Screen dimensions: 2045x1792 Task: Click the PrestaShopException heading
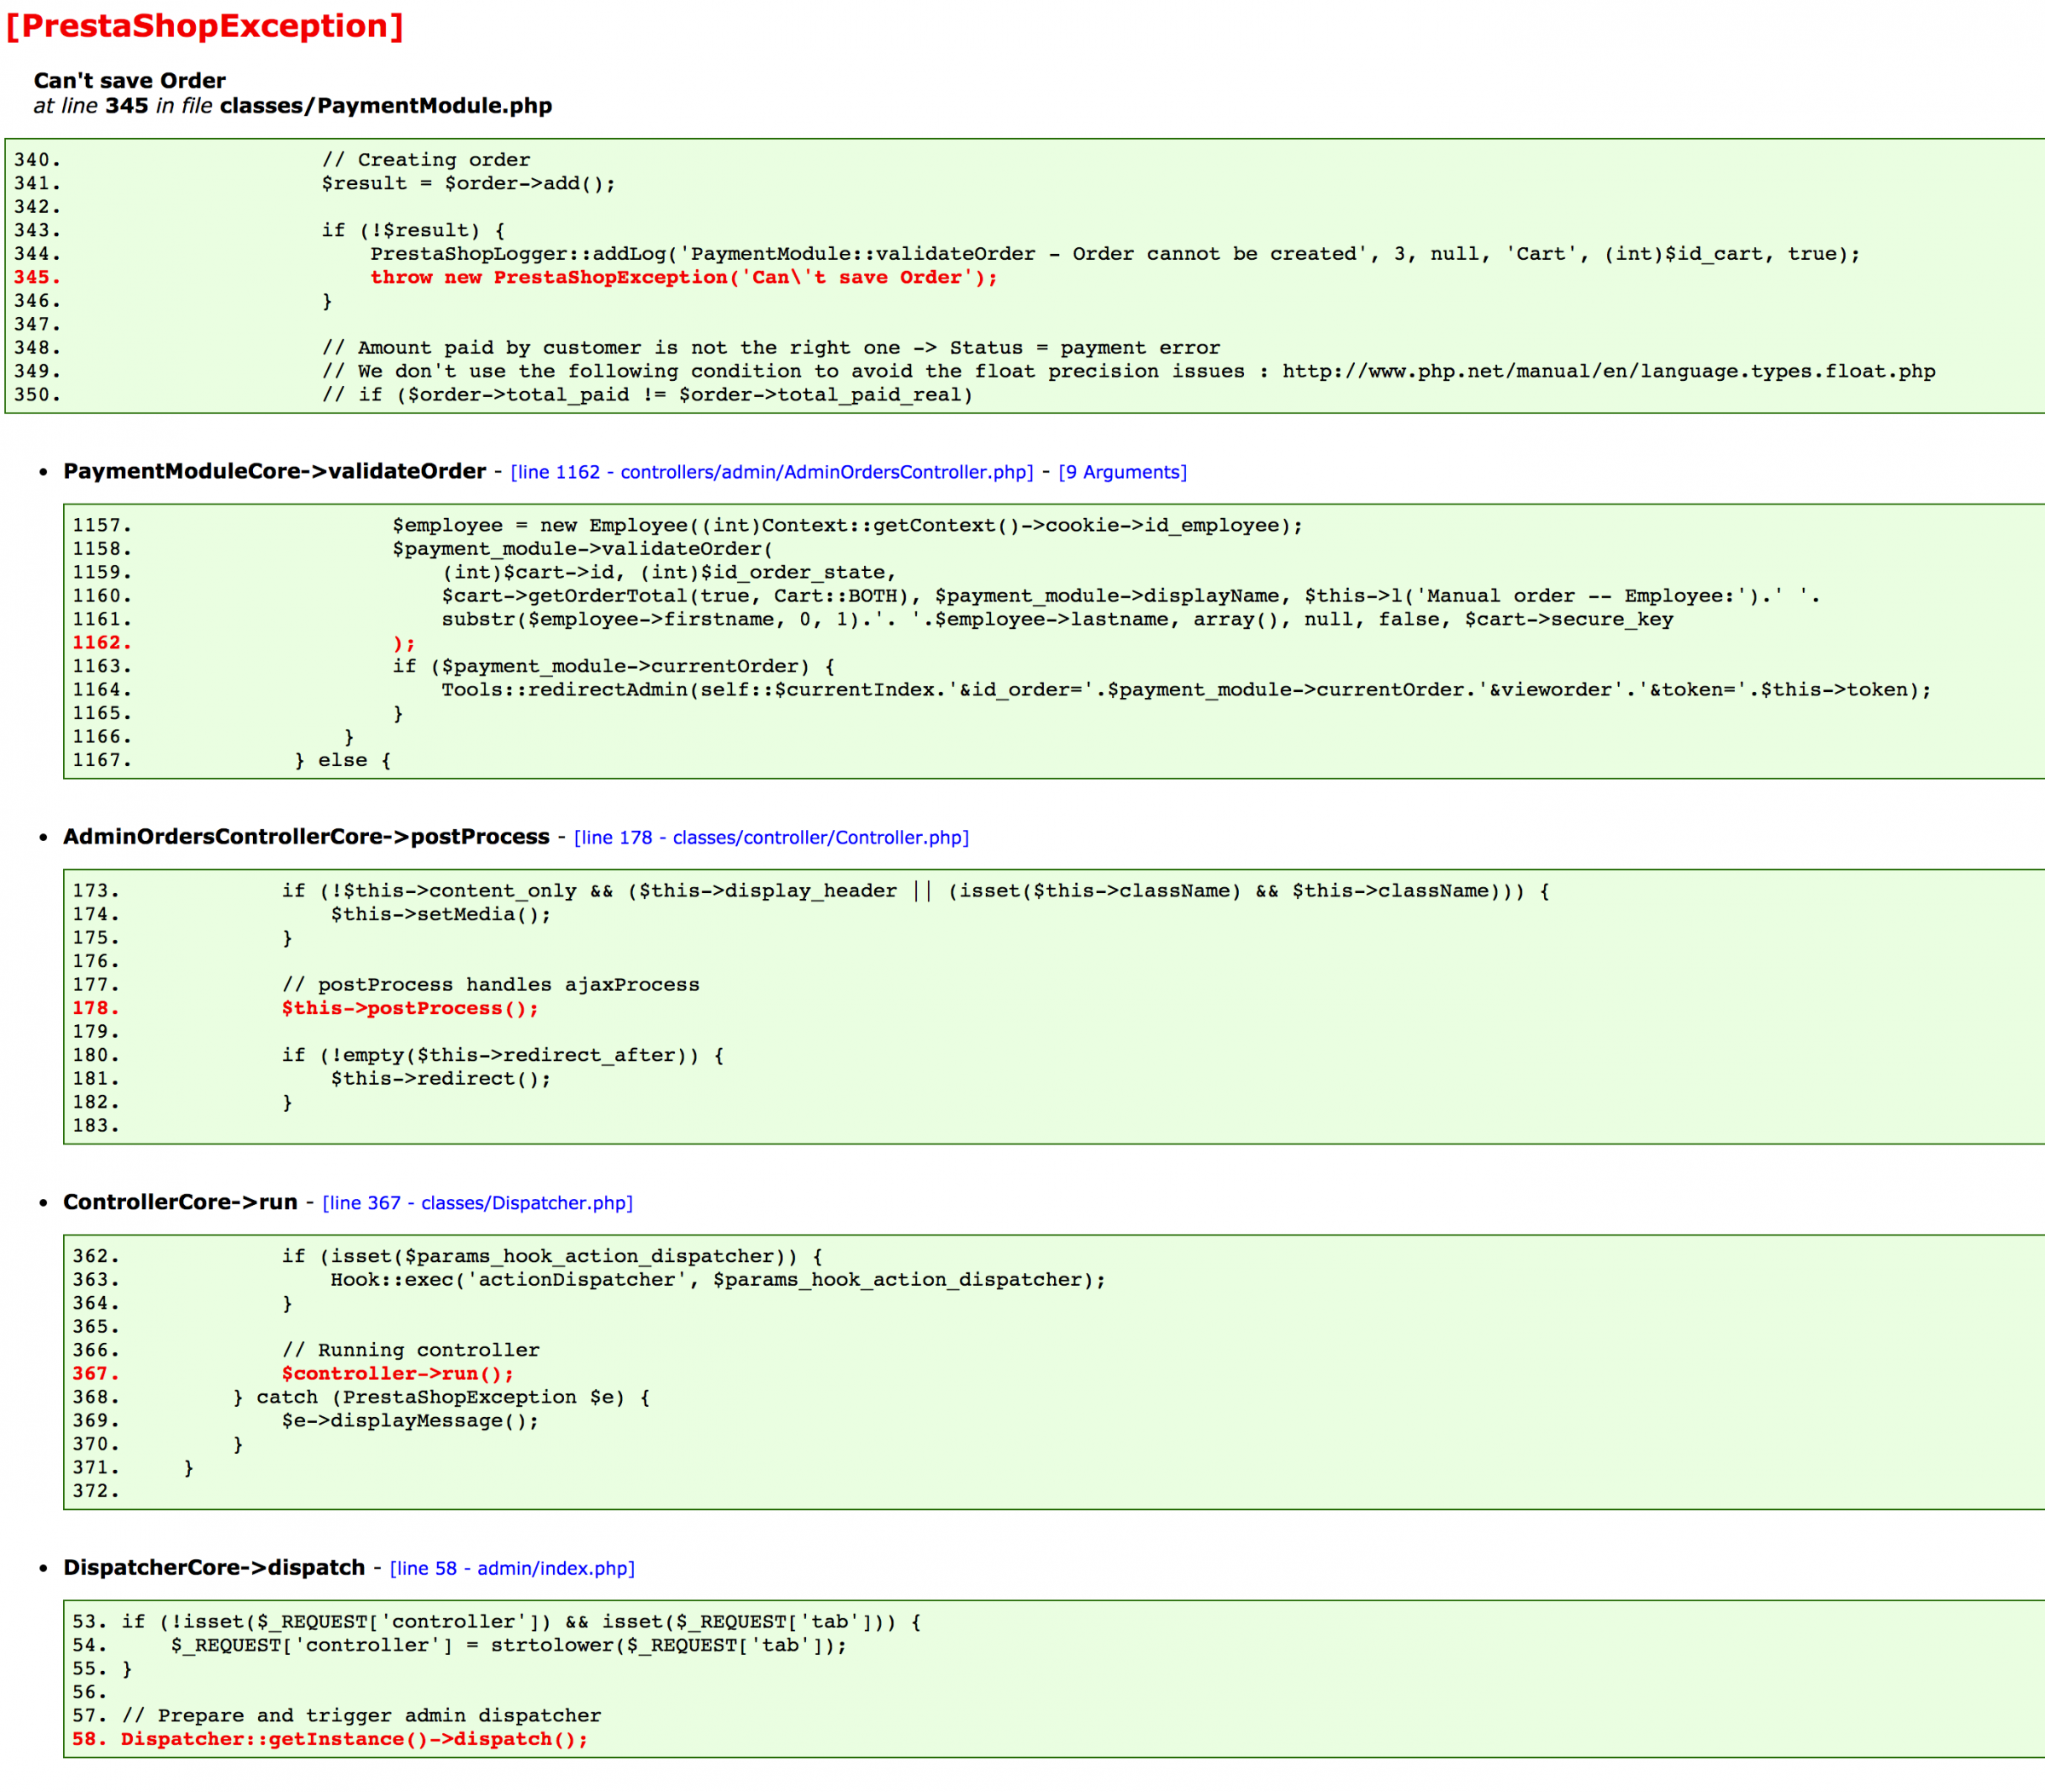tap(205, 25)
